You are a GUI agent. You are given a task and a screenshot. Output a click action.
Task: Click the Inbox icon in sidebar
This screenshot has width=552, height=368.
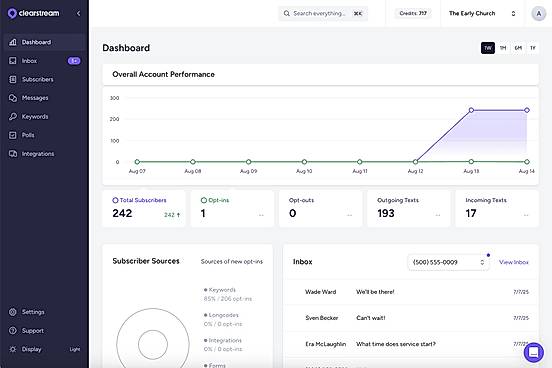click(x=13, y=61)
